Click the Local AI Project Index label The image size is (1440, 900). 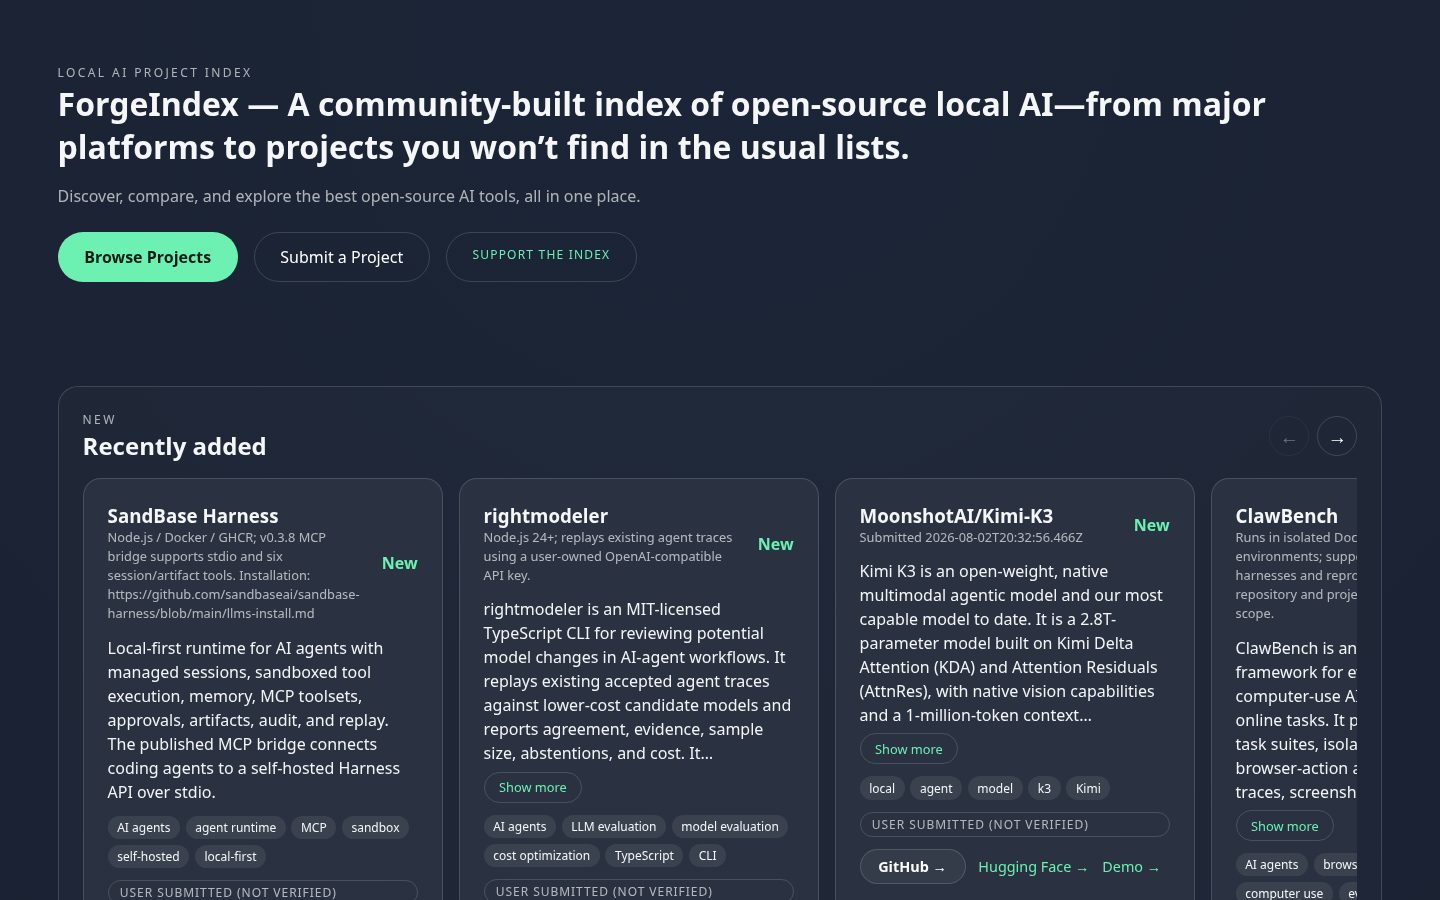[x=155, y=73]
